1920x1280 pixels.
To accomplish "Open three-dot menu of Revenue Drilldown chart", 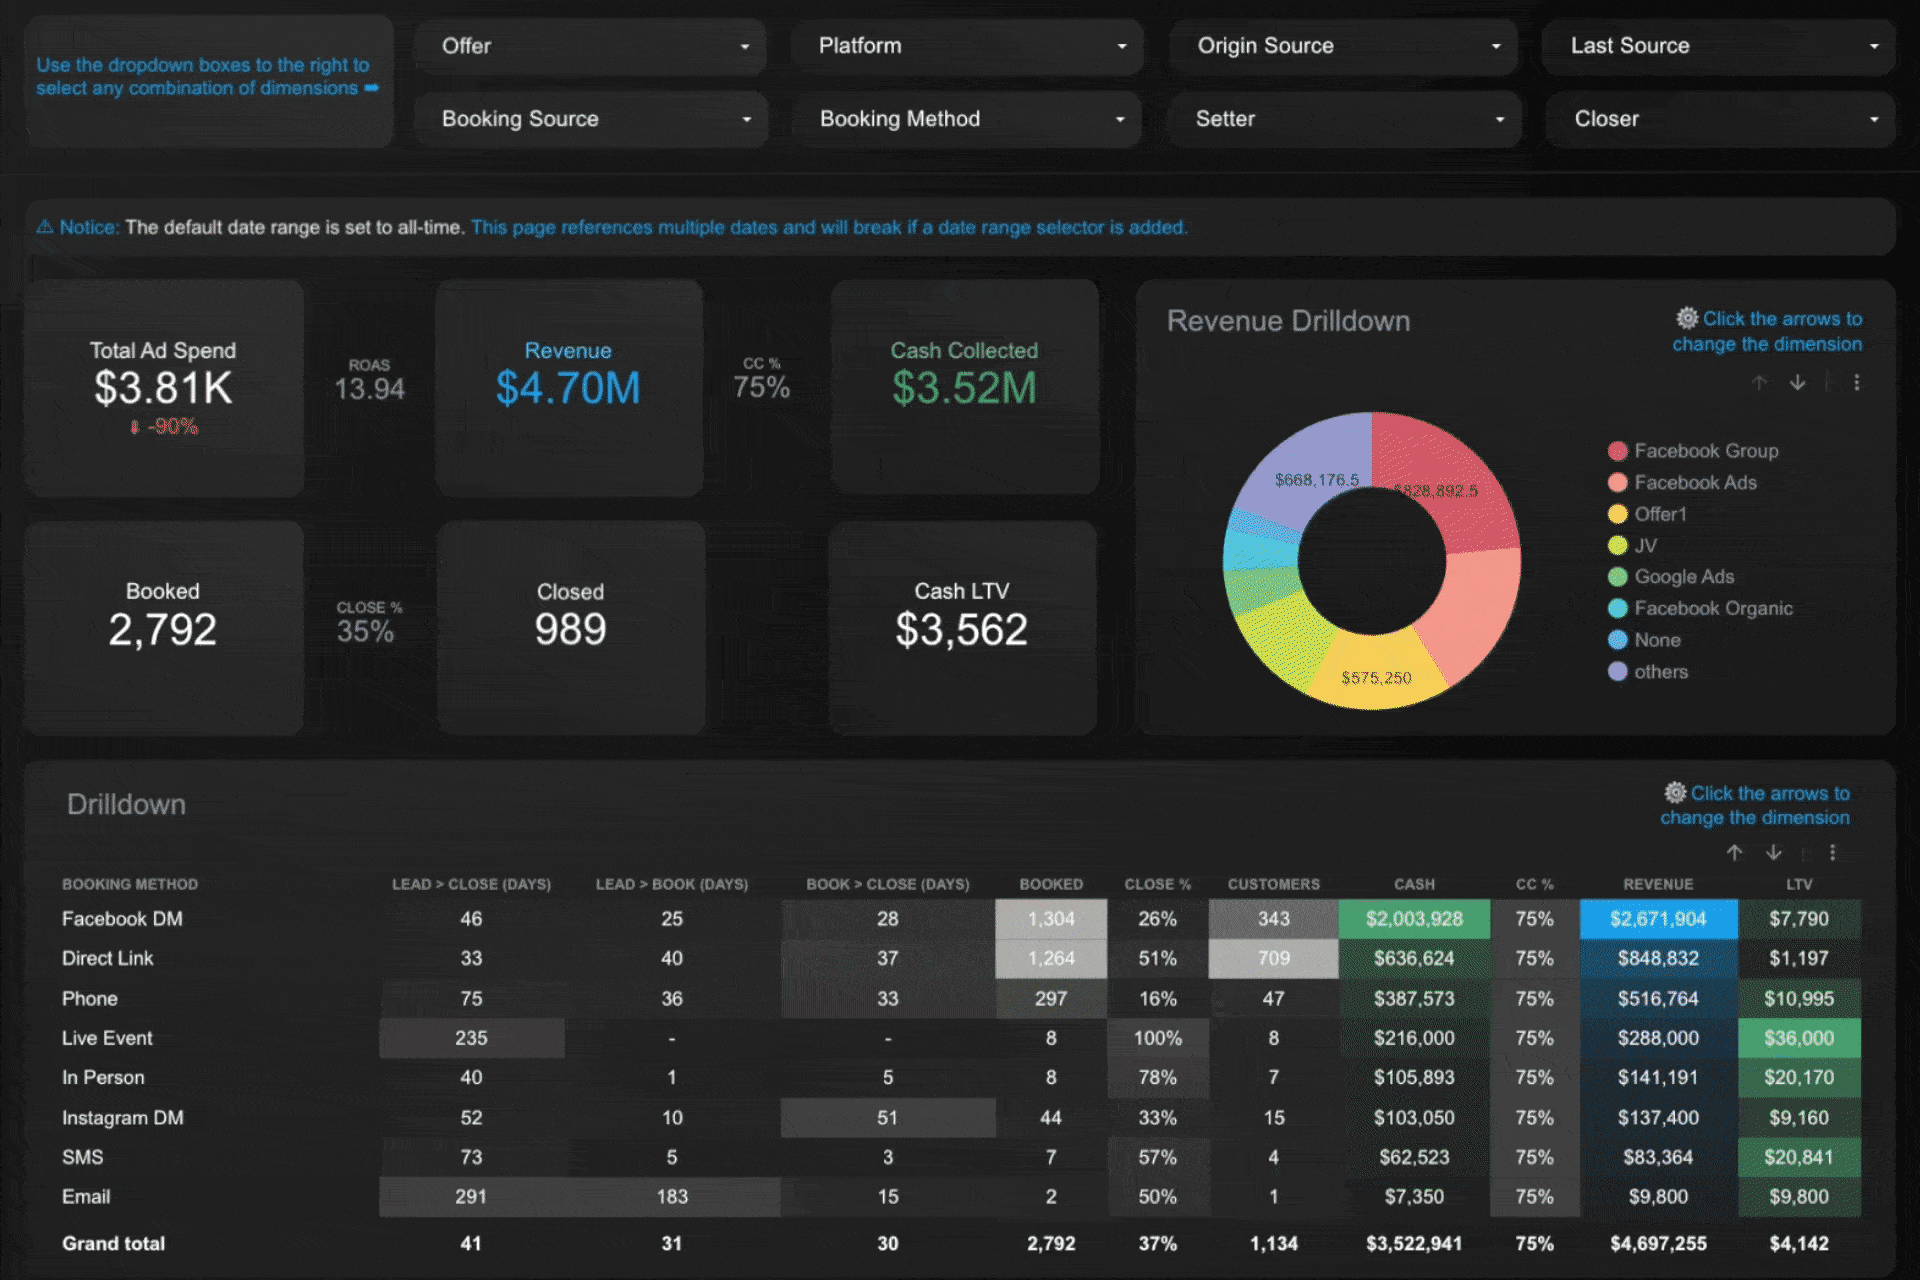I will coord(1856,383).
